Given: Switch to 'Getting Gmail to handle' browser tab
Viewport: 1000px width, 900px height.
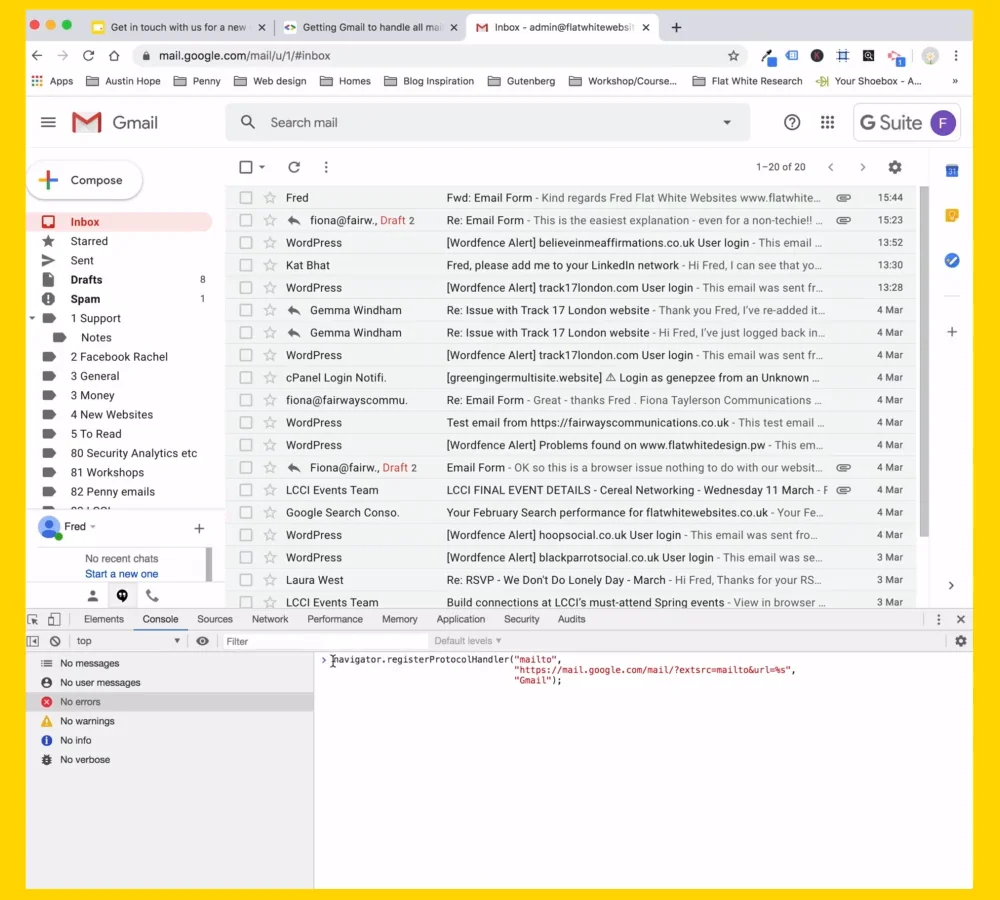Looking at the screenshot, I should (x=371, y=27).
